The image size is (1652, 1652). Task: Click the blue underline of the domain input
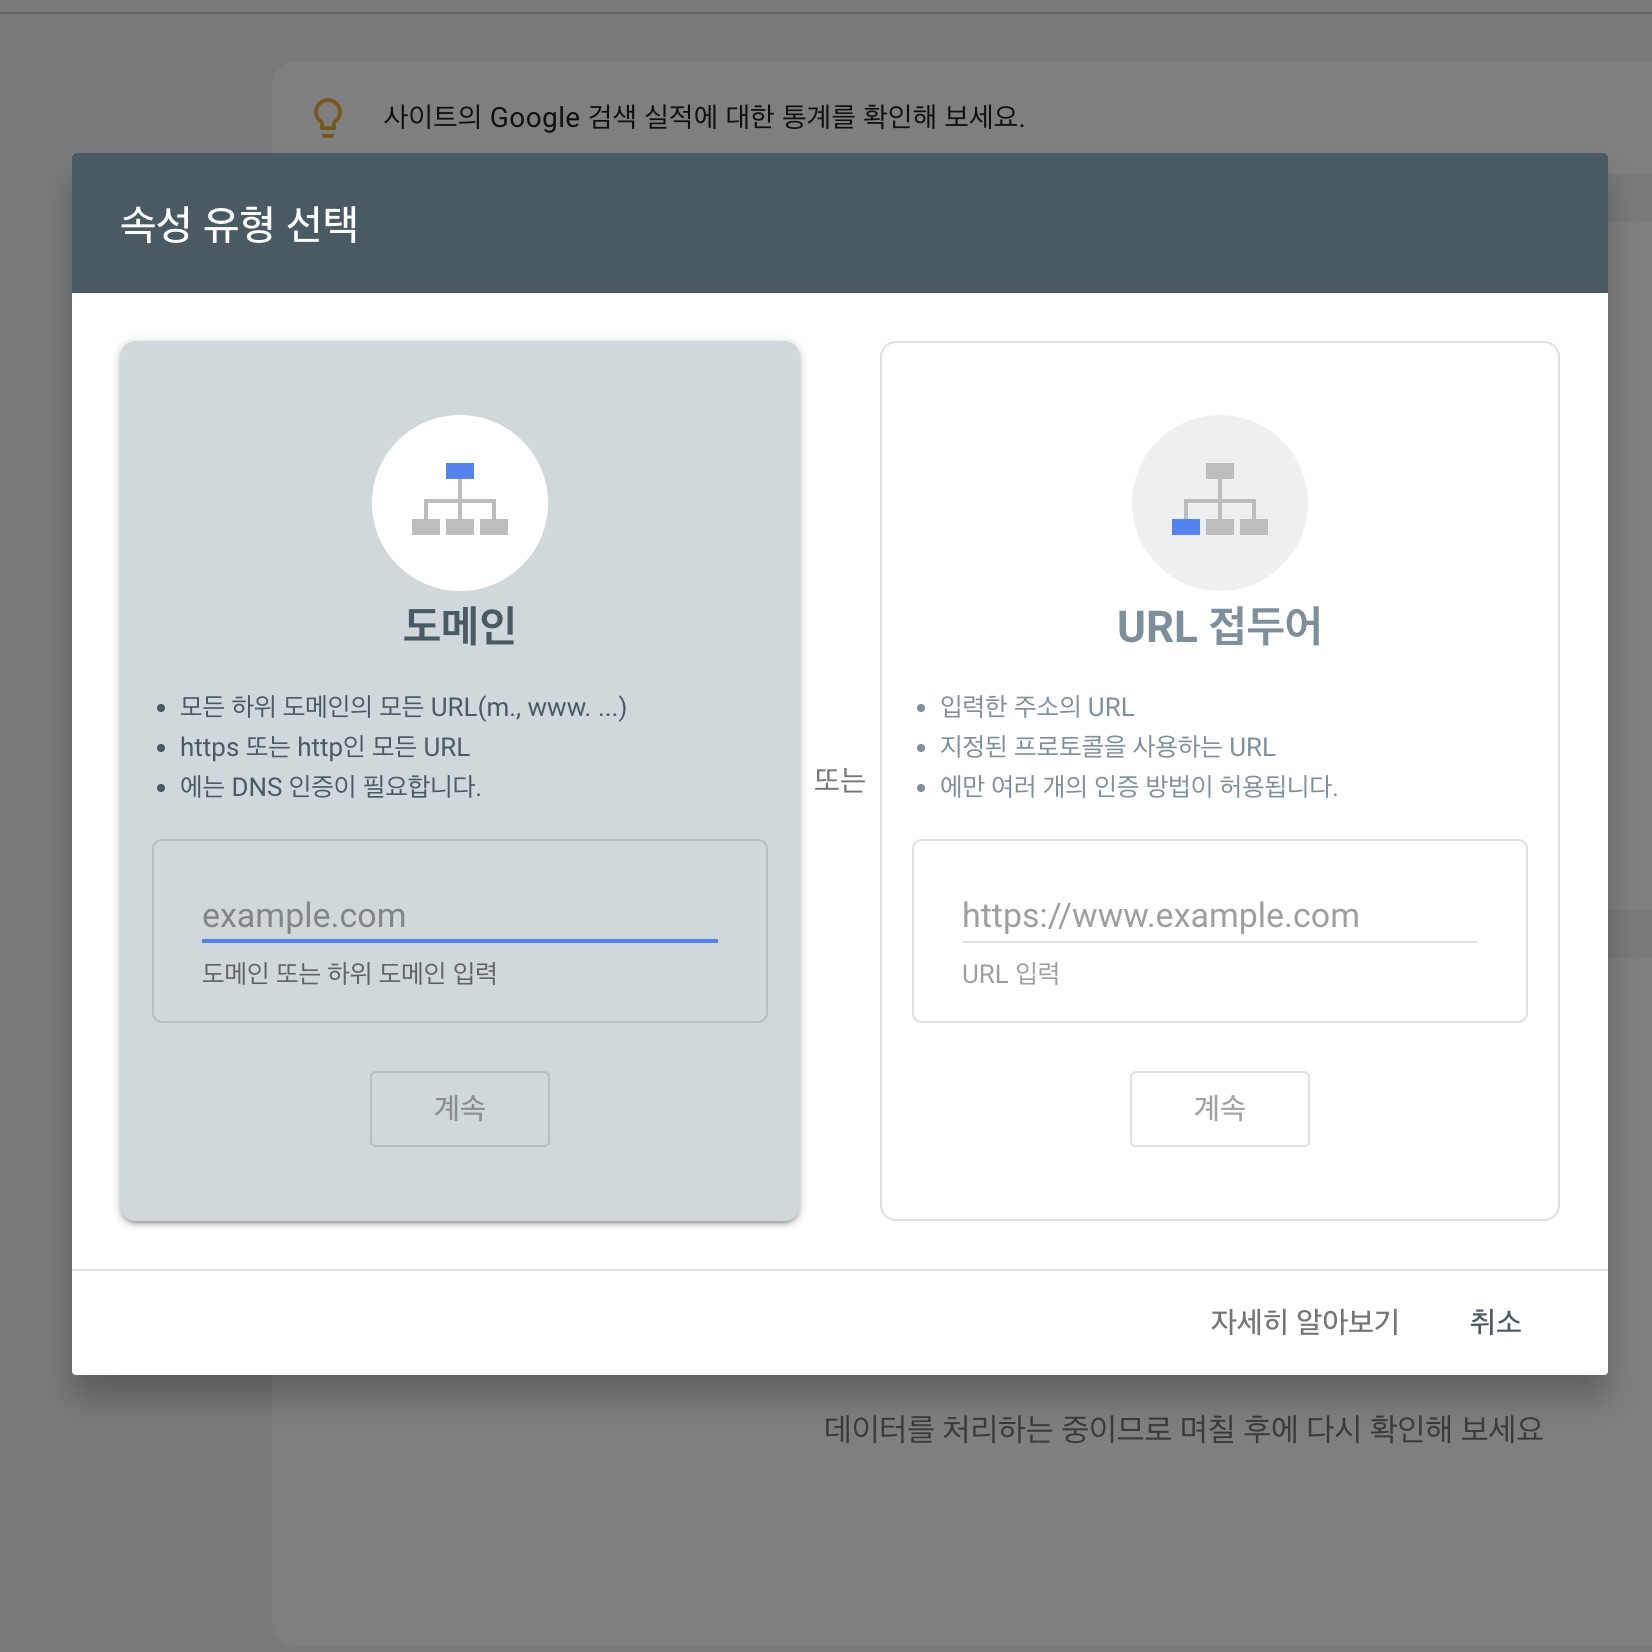459,941
